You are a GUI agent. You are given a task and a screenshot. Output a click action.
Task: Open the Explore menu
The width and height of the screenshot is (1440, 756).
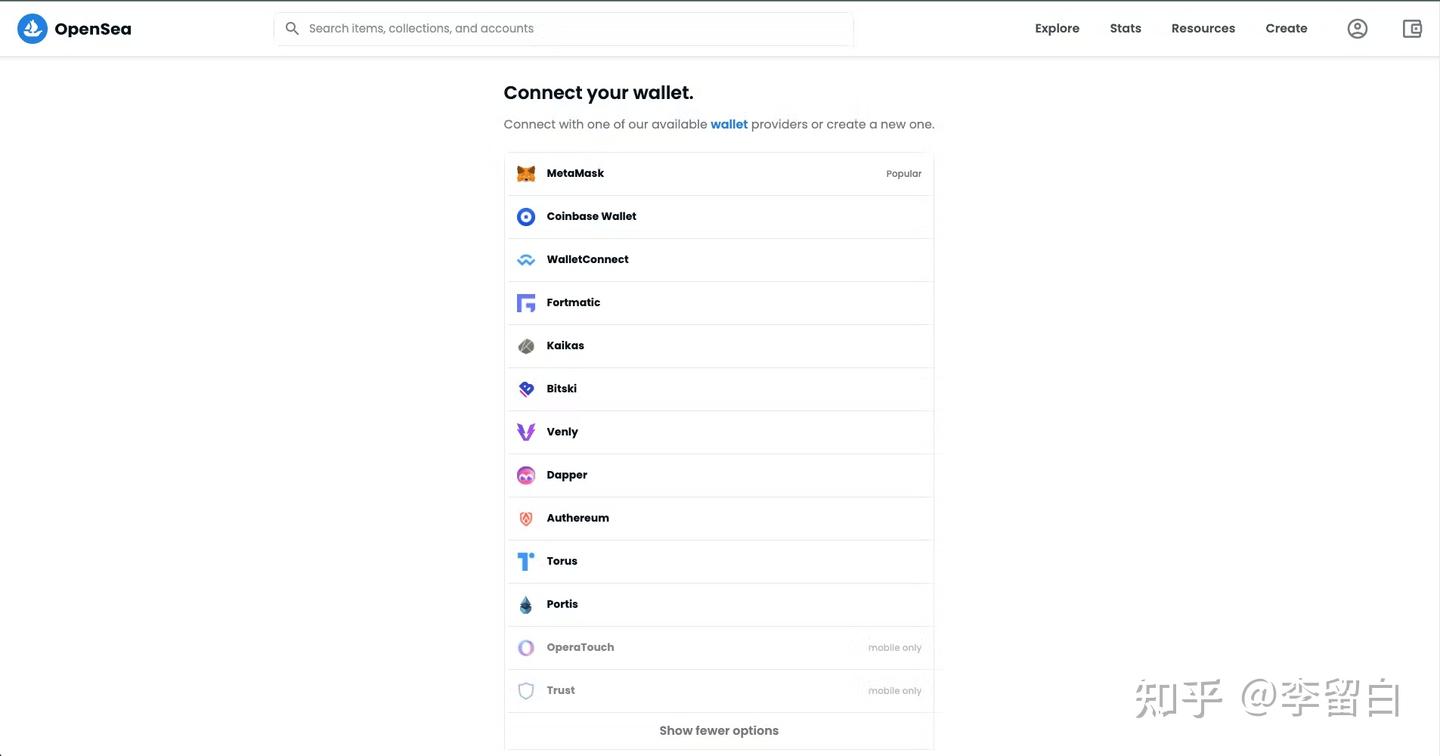(x=1057, y=28)
